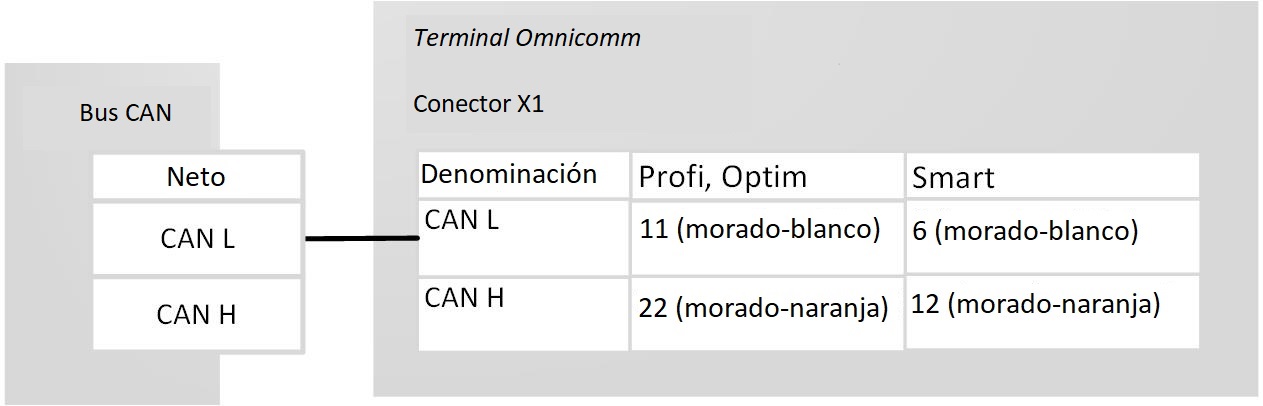Image resolution: width=1263 pixels, height=406 pixels.
Task: Click CAN H in Denominación column
Action: [464, 298]
